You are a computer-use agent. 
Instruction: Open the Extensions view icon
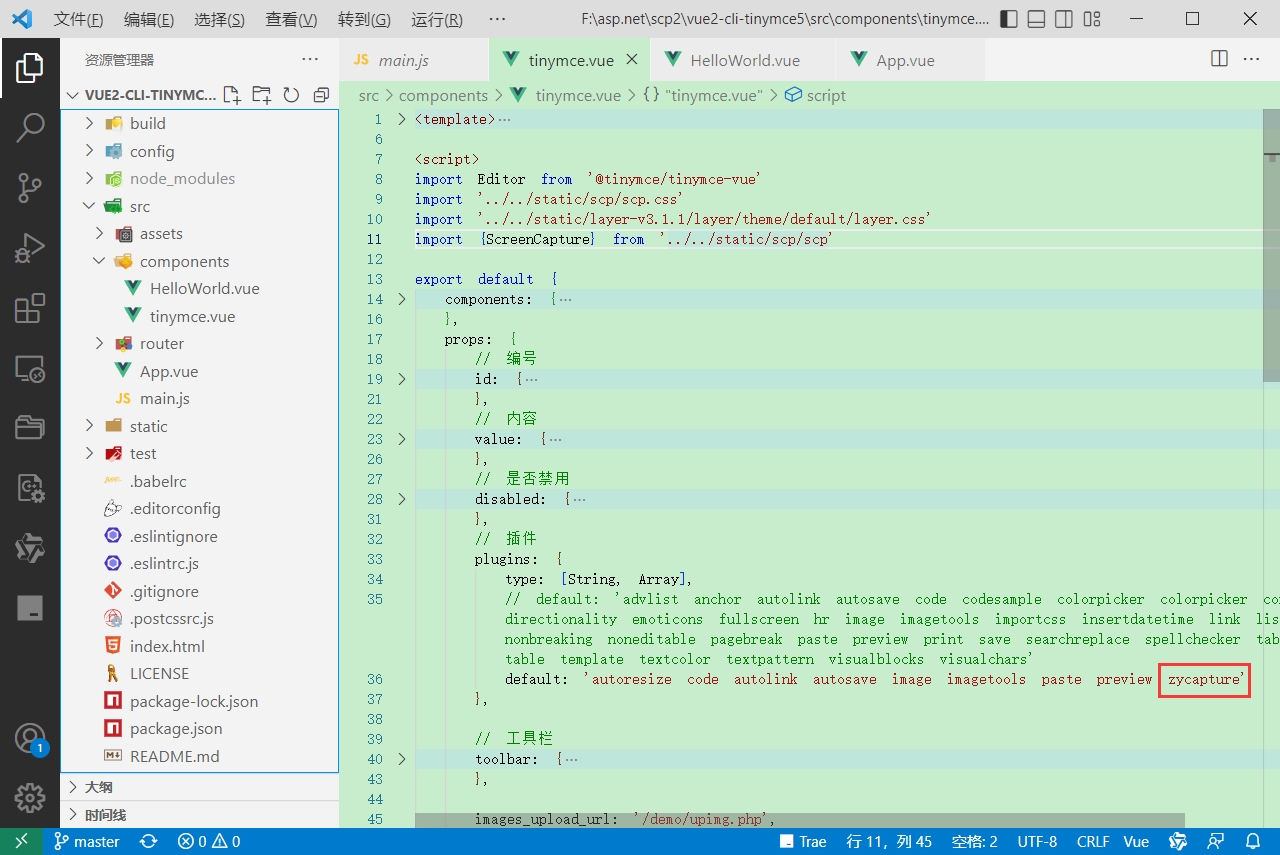(30, 308)
